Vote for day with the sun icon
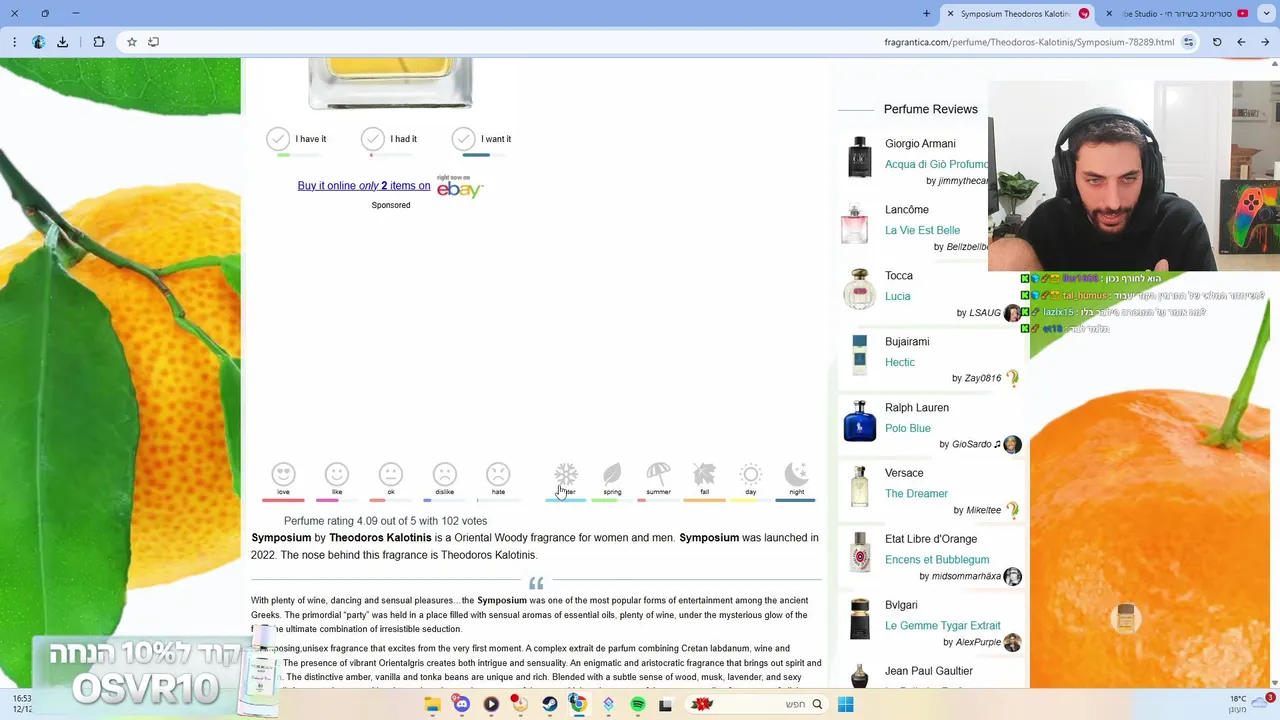The height and width of the screenshot is (720, 1280). pos(751,475)
